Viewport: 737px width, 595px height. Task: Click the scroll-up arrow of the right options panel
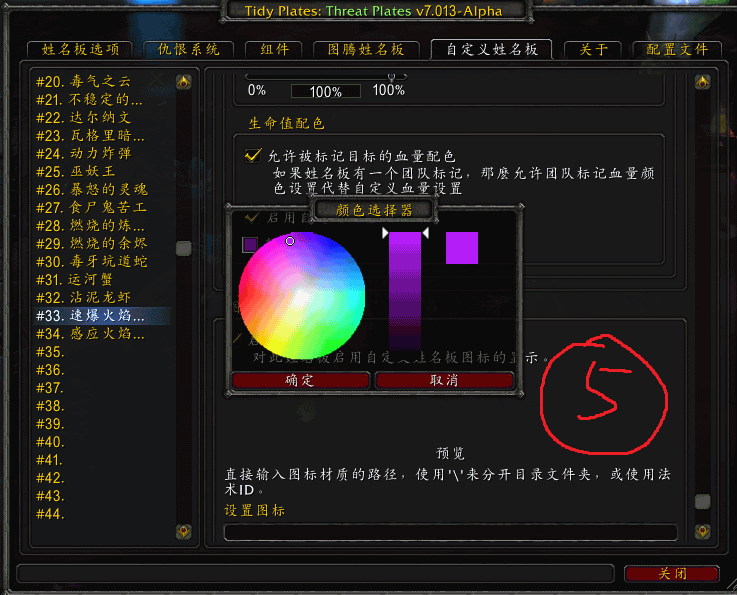tap(702, 82)
